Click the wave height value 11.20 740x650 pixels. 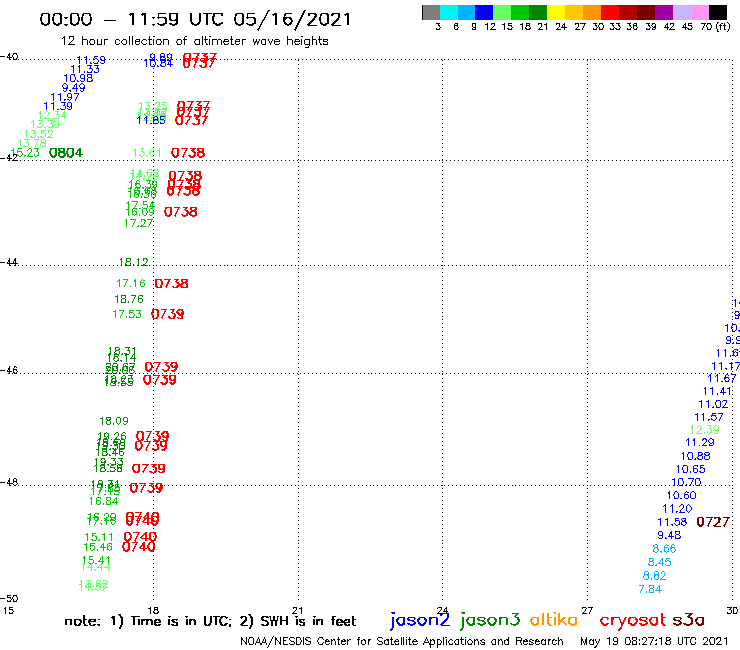[677, 509]
